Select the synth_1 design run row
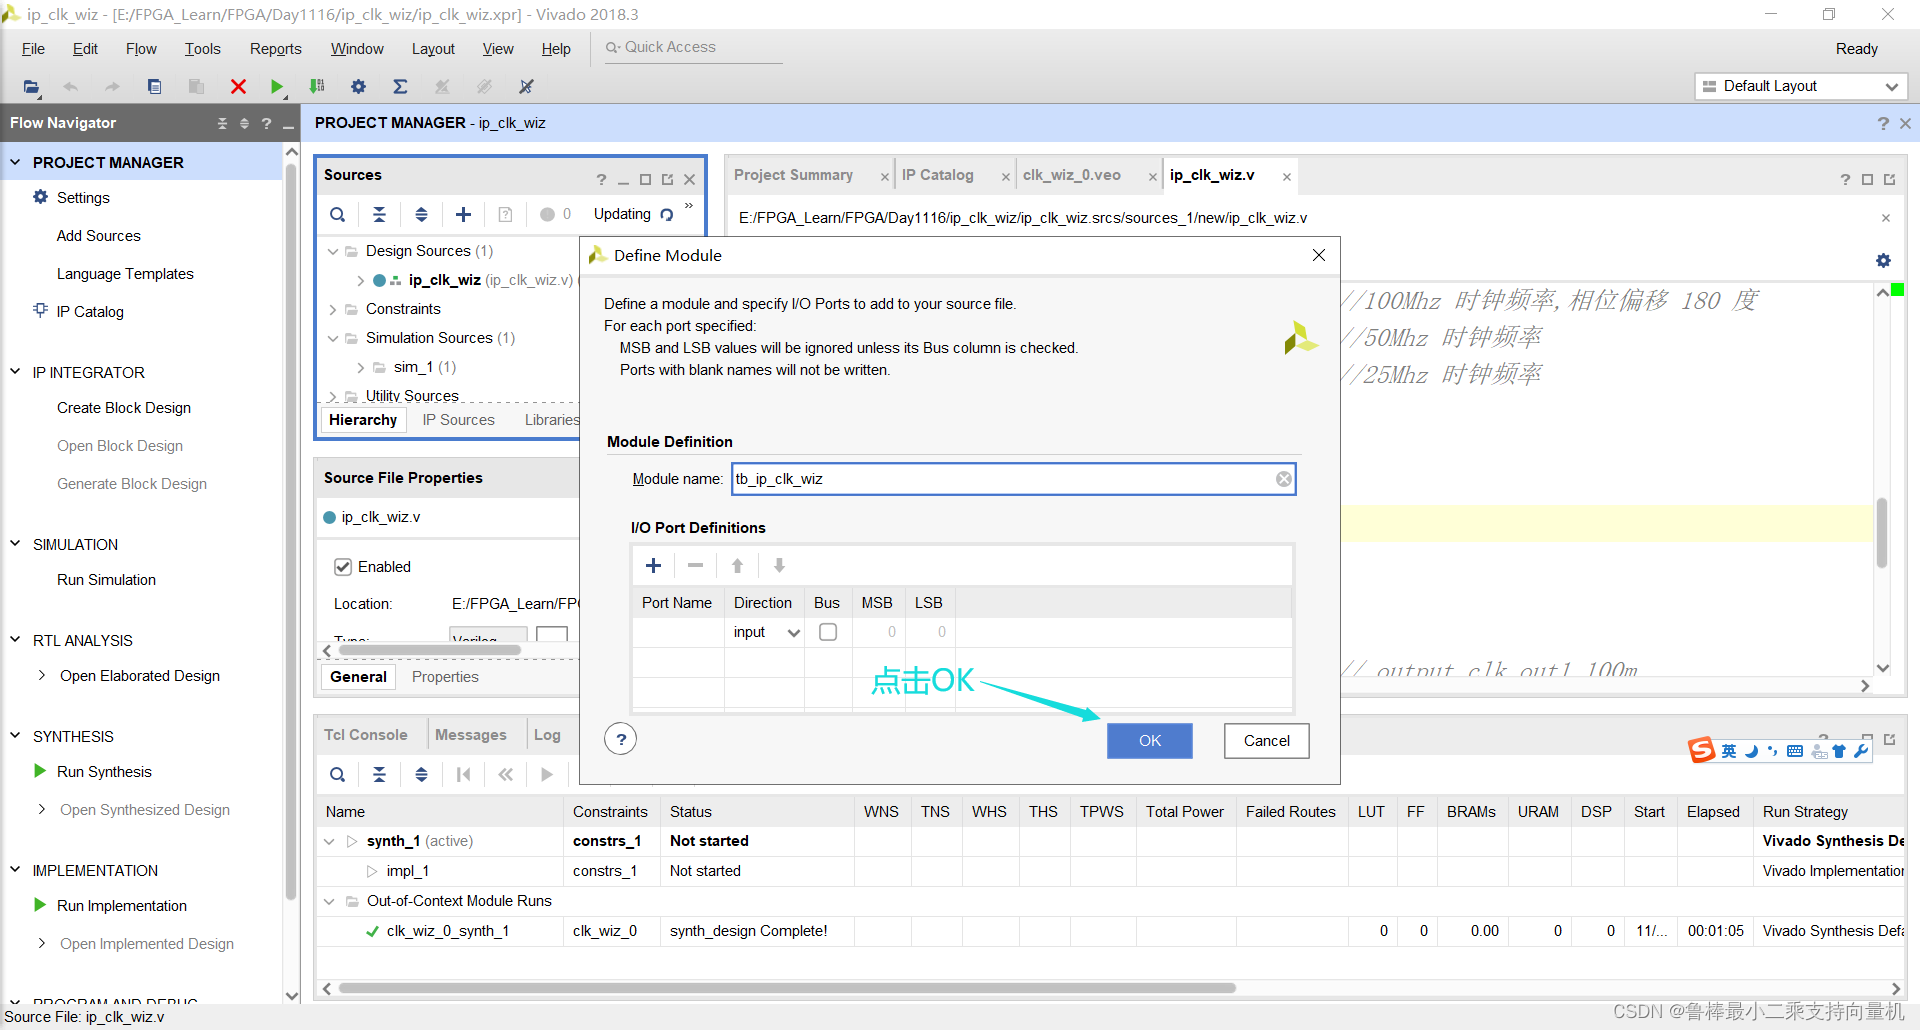Screen dimensions: 1920x1030 [x=1110, y=841]
